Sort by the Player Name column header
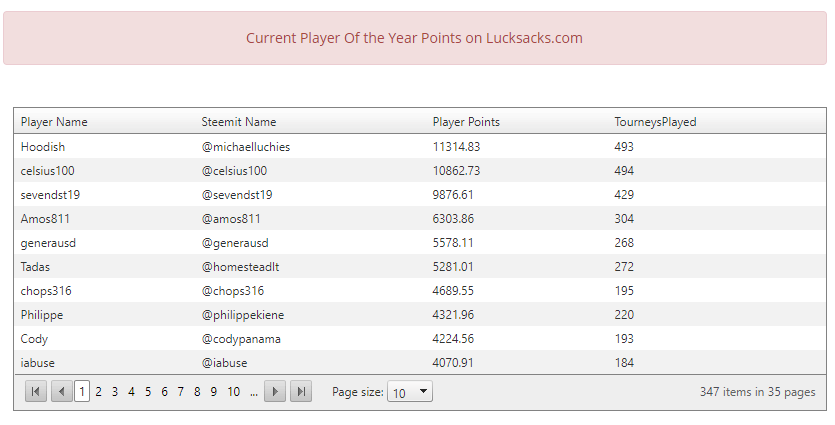This screenshot has height=425, width=835. pyautogui.click(x=54, y=122)
